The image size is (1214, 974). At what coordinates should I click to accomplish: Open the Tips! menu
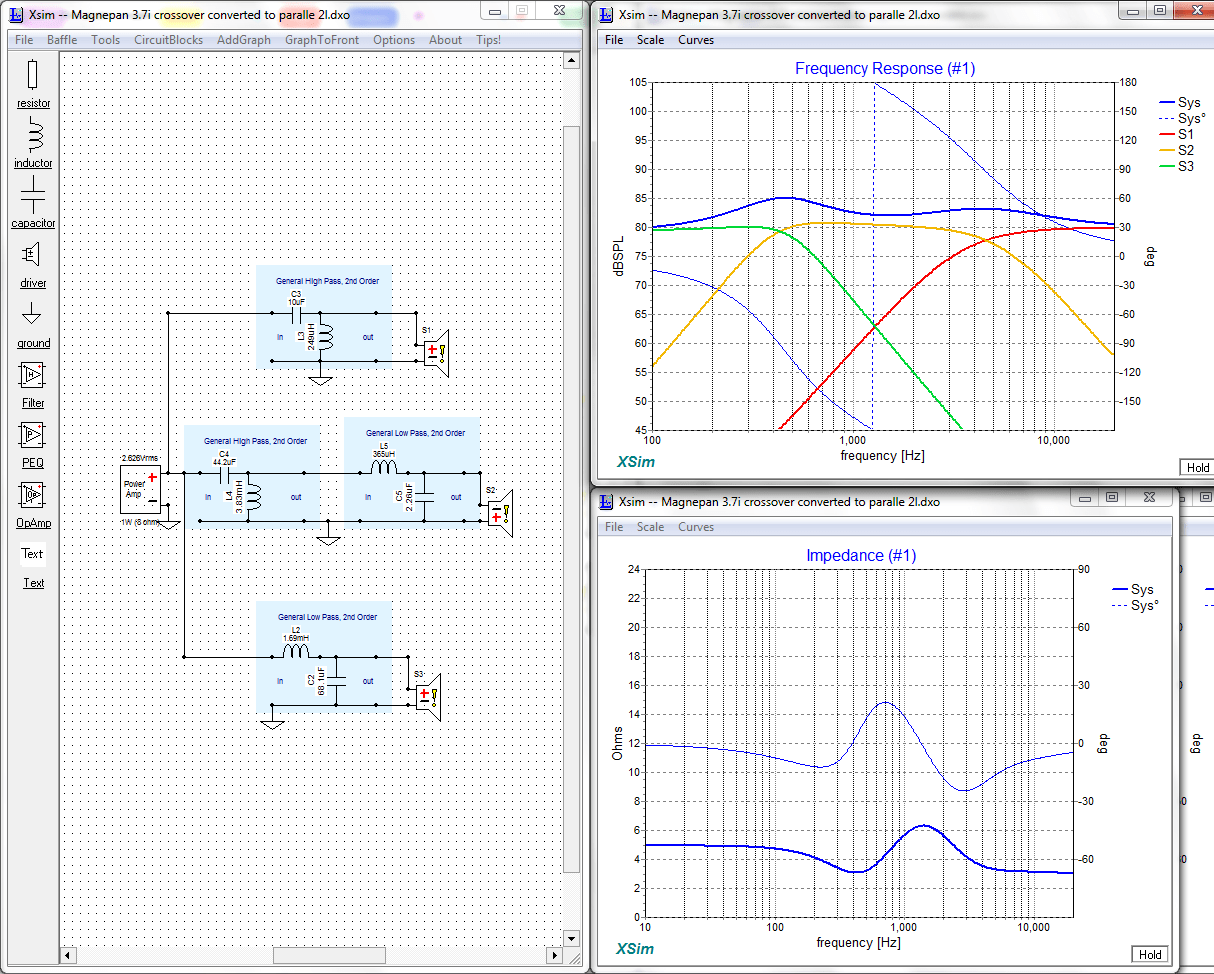pos(489,40)
